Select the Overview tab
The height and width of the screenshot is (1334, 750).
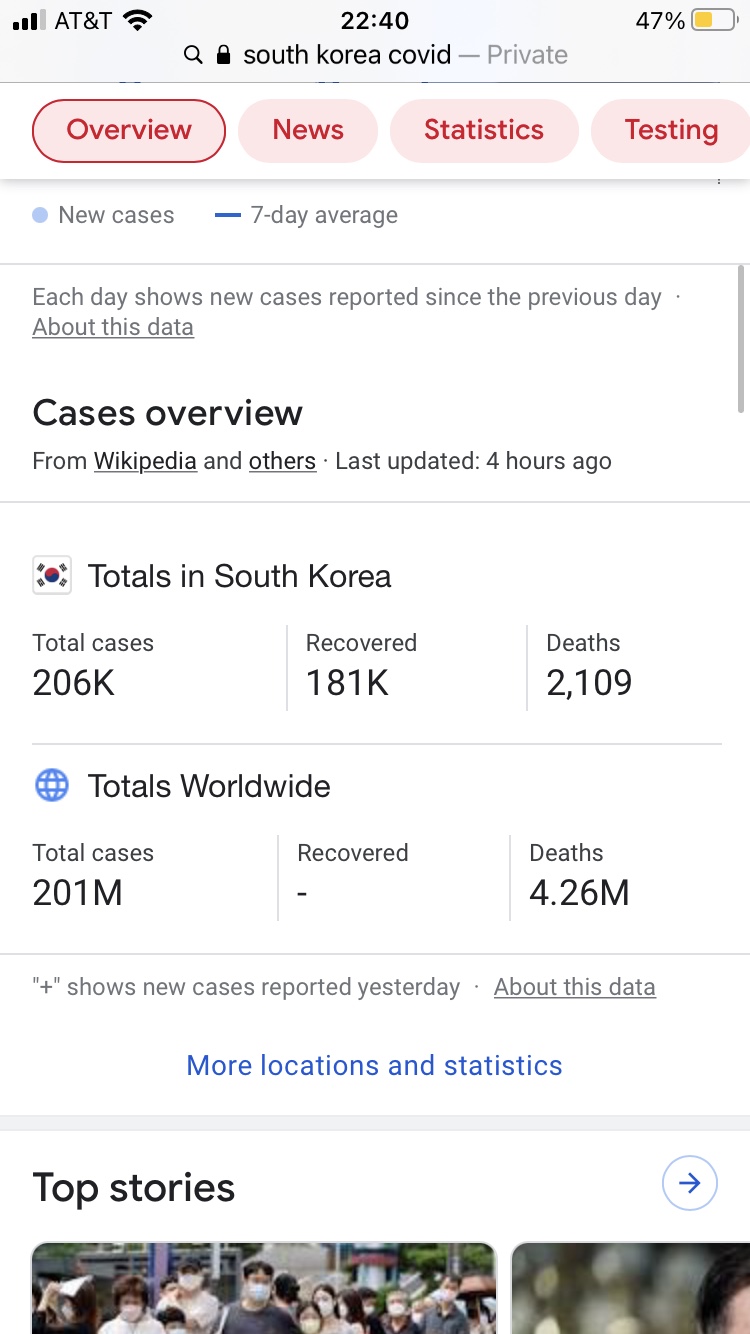point(129,130)
